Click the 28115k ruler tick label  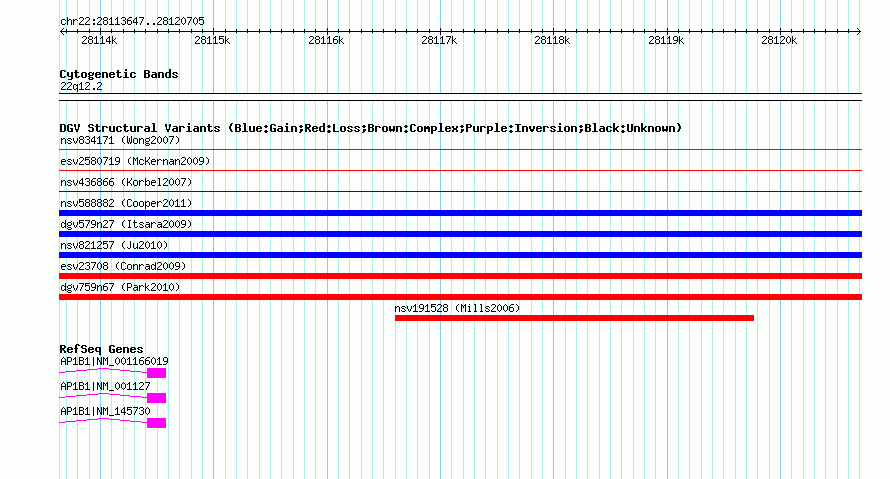pos(212,40)
